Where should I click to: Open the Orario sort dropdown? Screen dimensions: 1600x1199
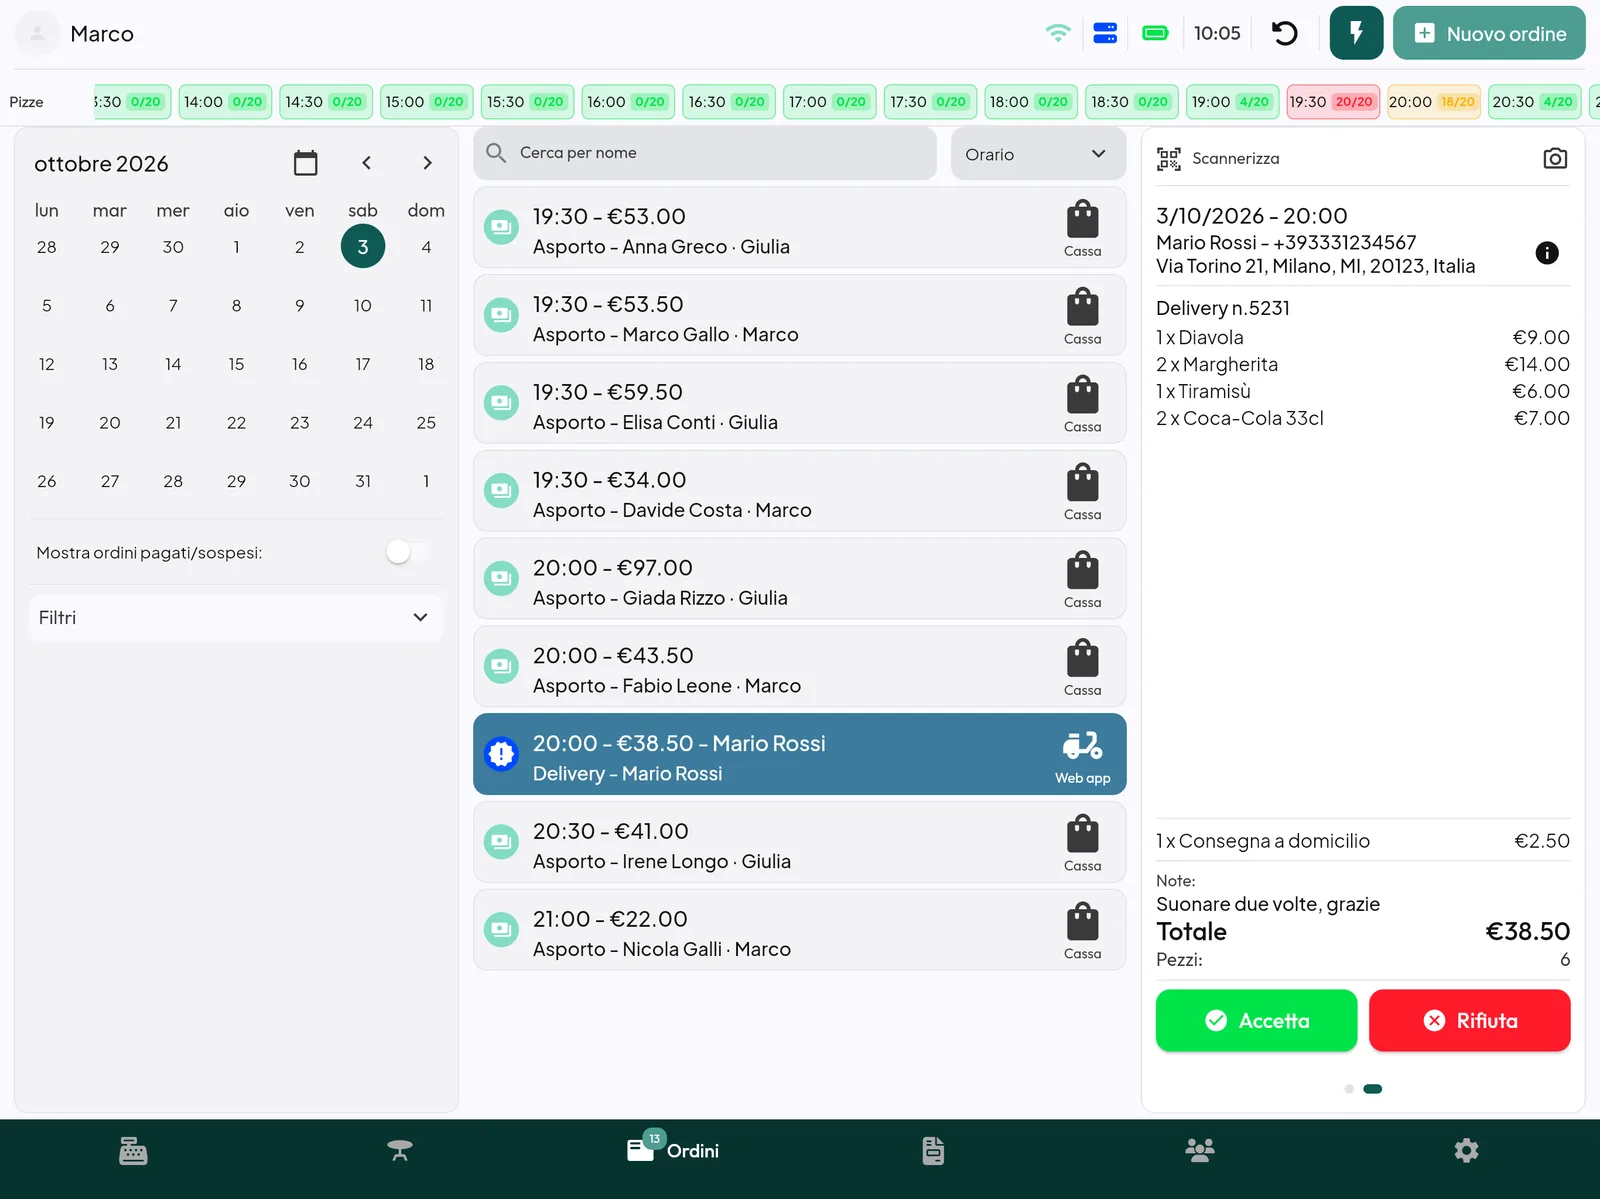pos(1038,154)
